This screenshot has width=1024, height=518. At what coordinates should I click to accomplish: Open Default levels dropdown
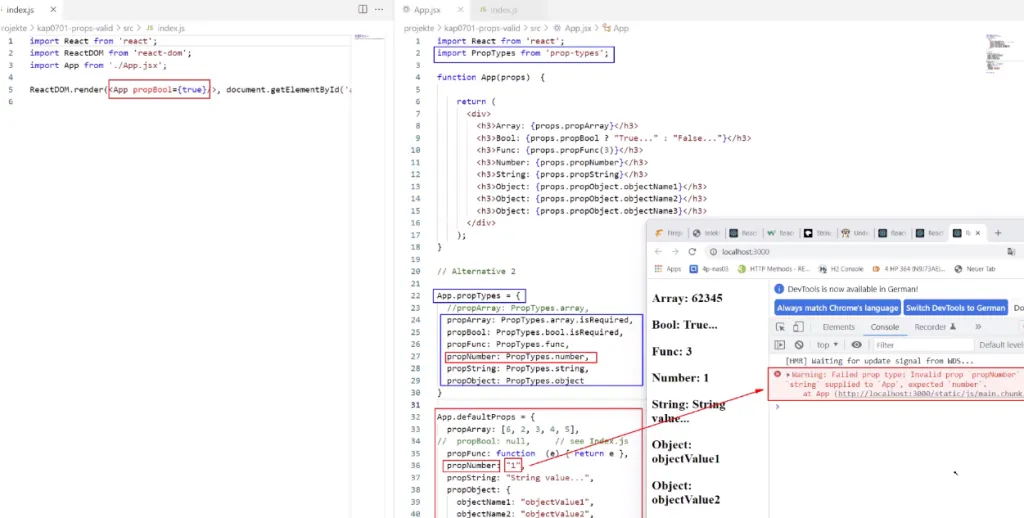(x=1001, y=345)
